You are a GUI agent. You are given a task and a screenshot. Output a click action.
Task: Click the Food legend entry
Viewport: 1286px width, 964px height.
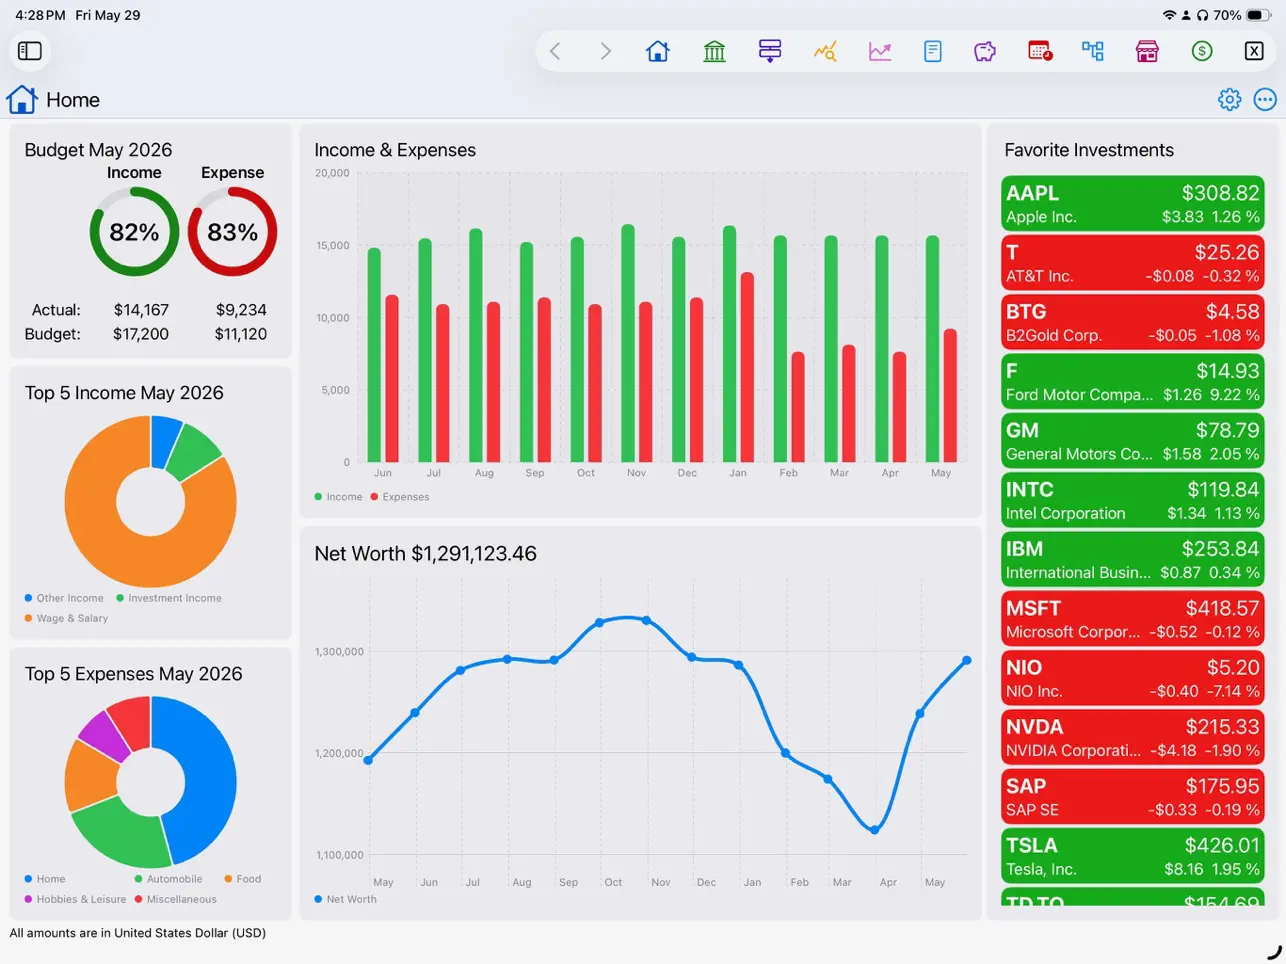[243, 879]
